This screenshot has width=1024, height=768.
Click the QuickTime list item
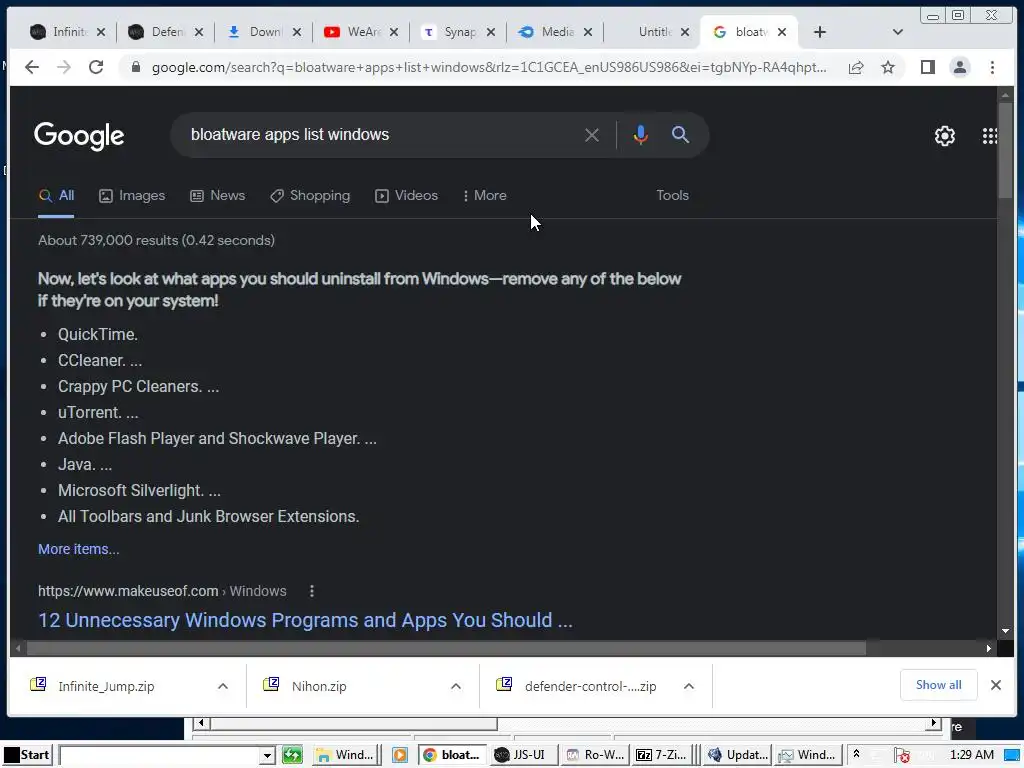click(98, 334)
